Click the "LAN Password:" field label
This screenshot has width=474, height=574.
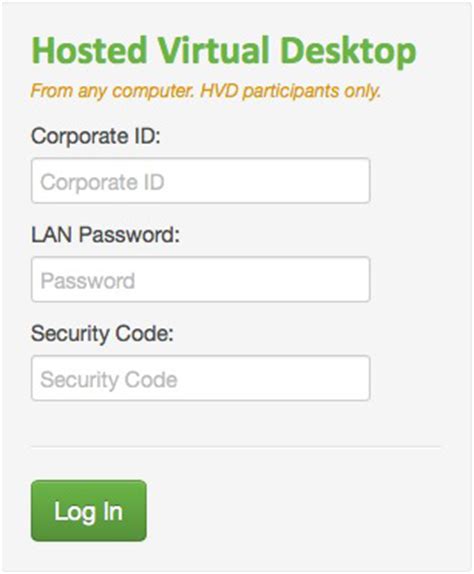105,234
